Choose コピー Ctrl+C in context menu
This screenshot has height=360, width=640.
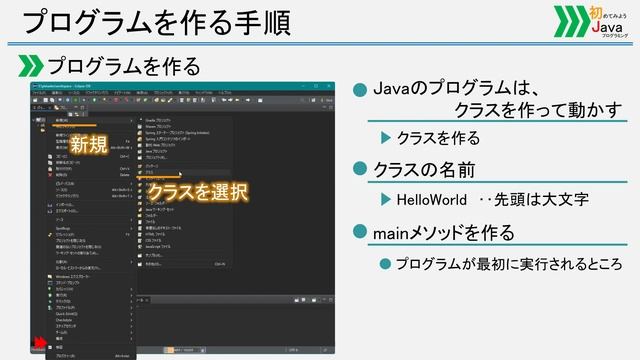pos(92,156)
